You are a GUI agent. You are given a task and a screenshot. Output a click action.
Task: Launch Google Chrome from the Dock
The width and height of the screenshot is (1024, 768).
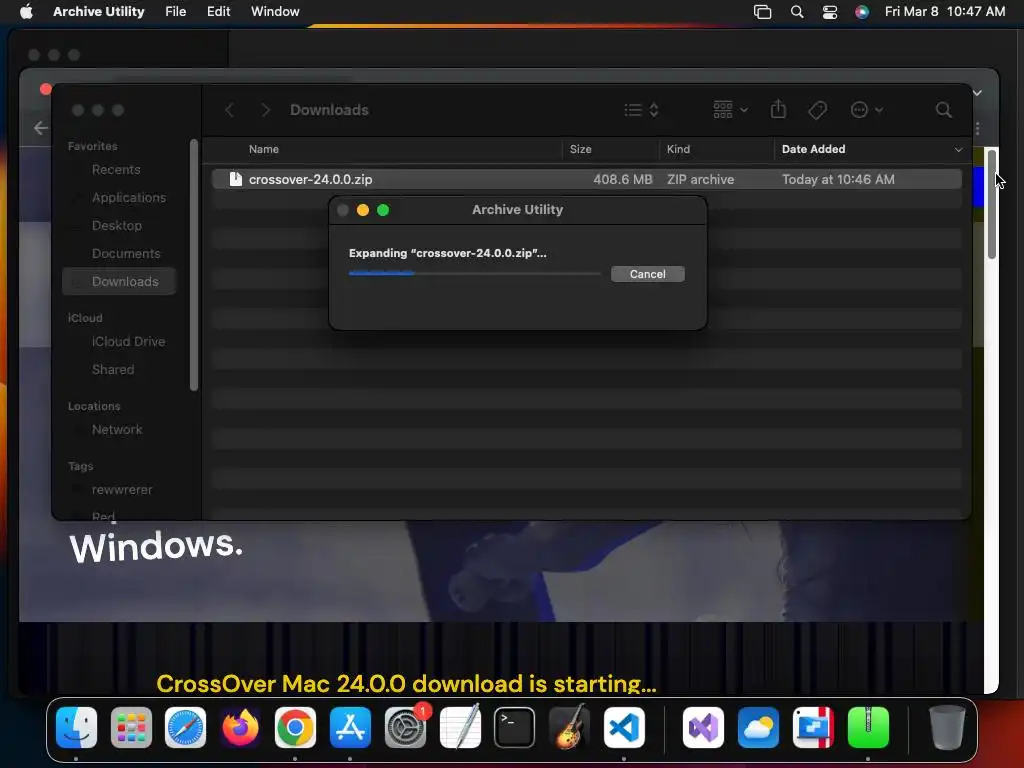295,728
